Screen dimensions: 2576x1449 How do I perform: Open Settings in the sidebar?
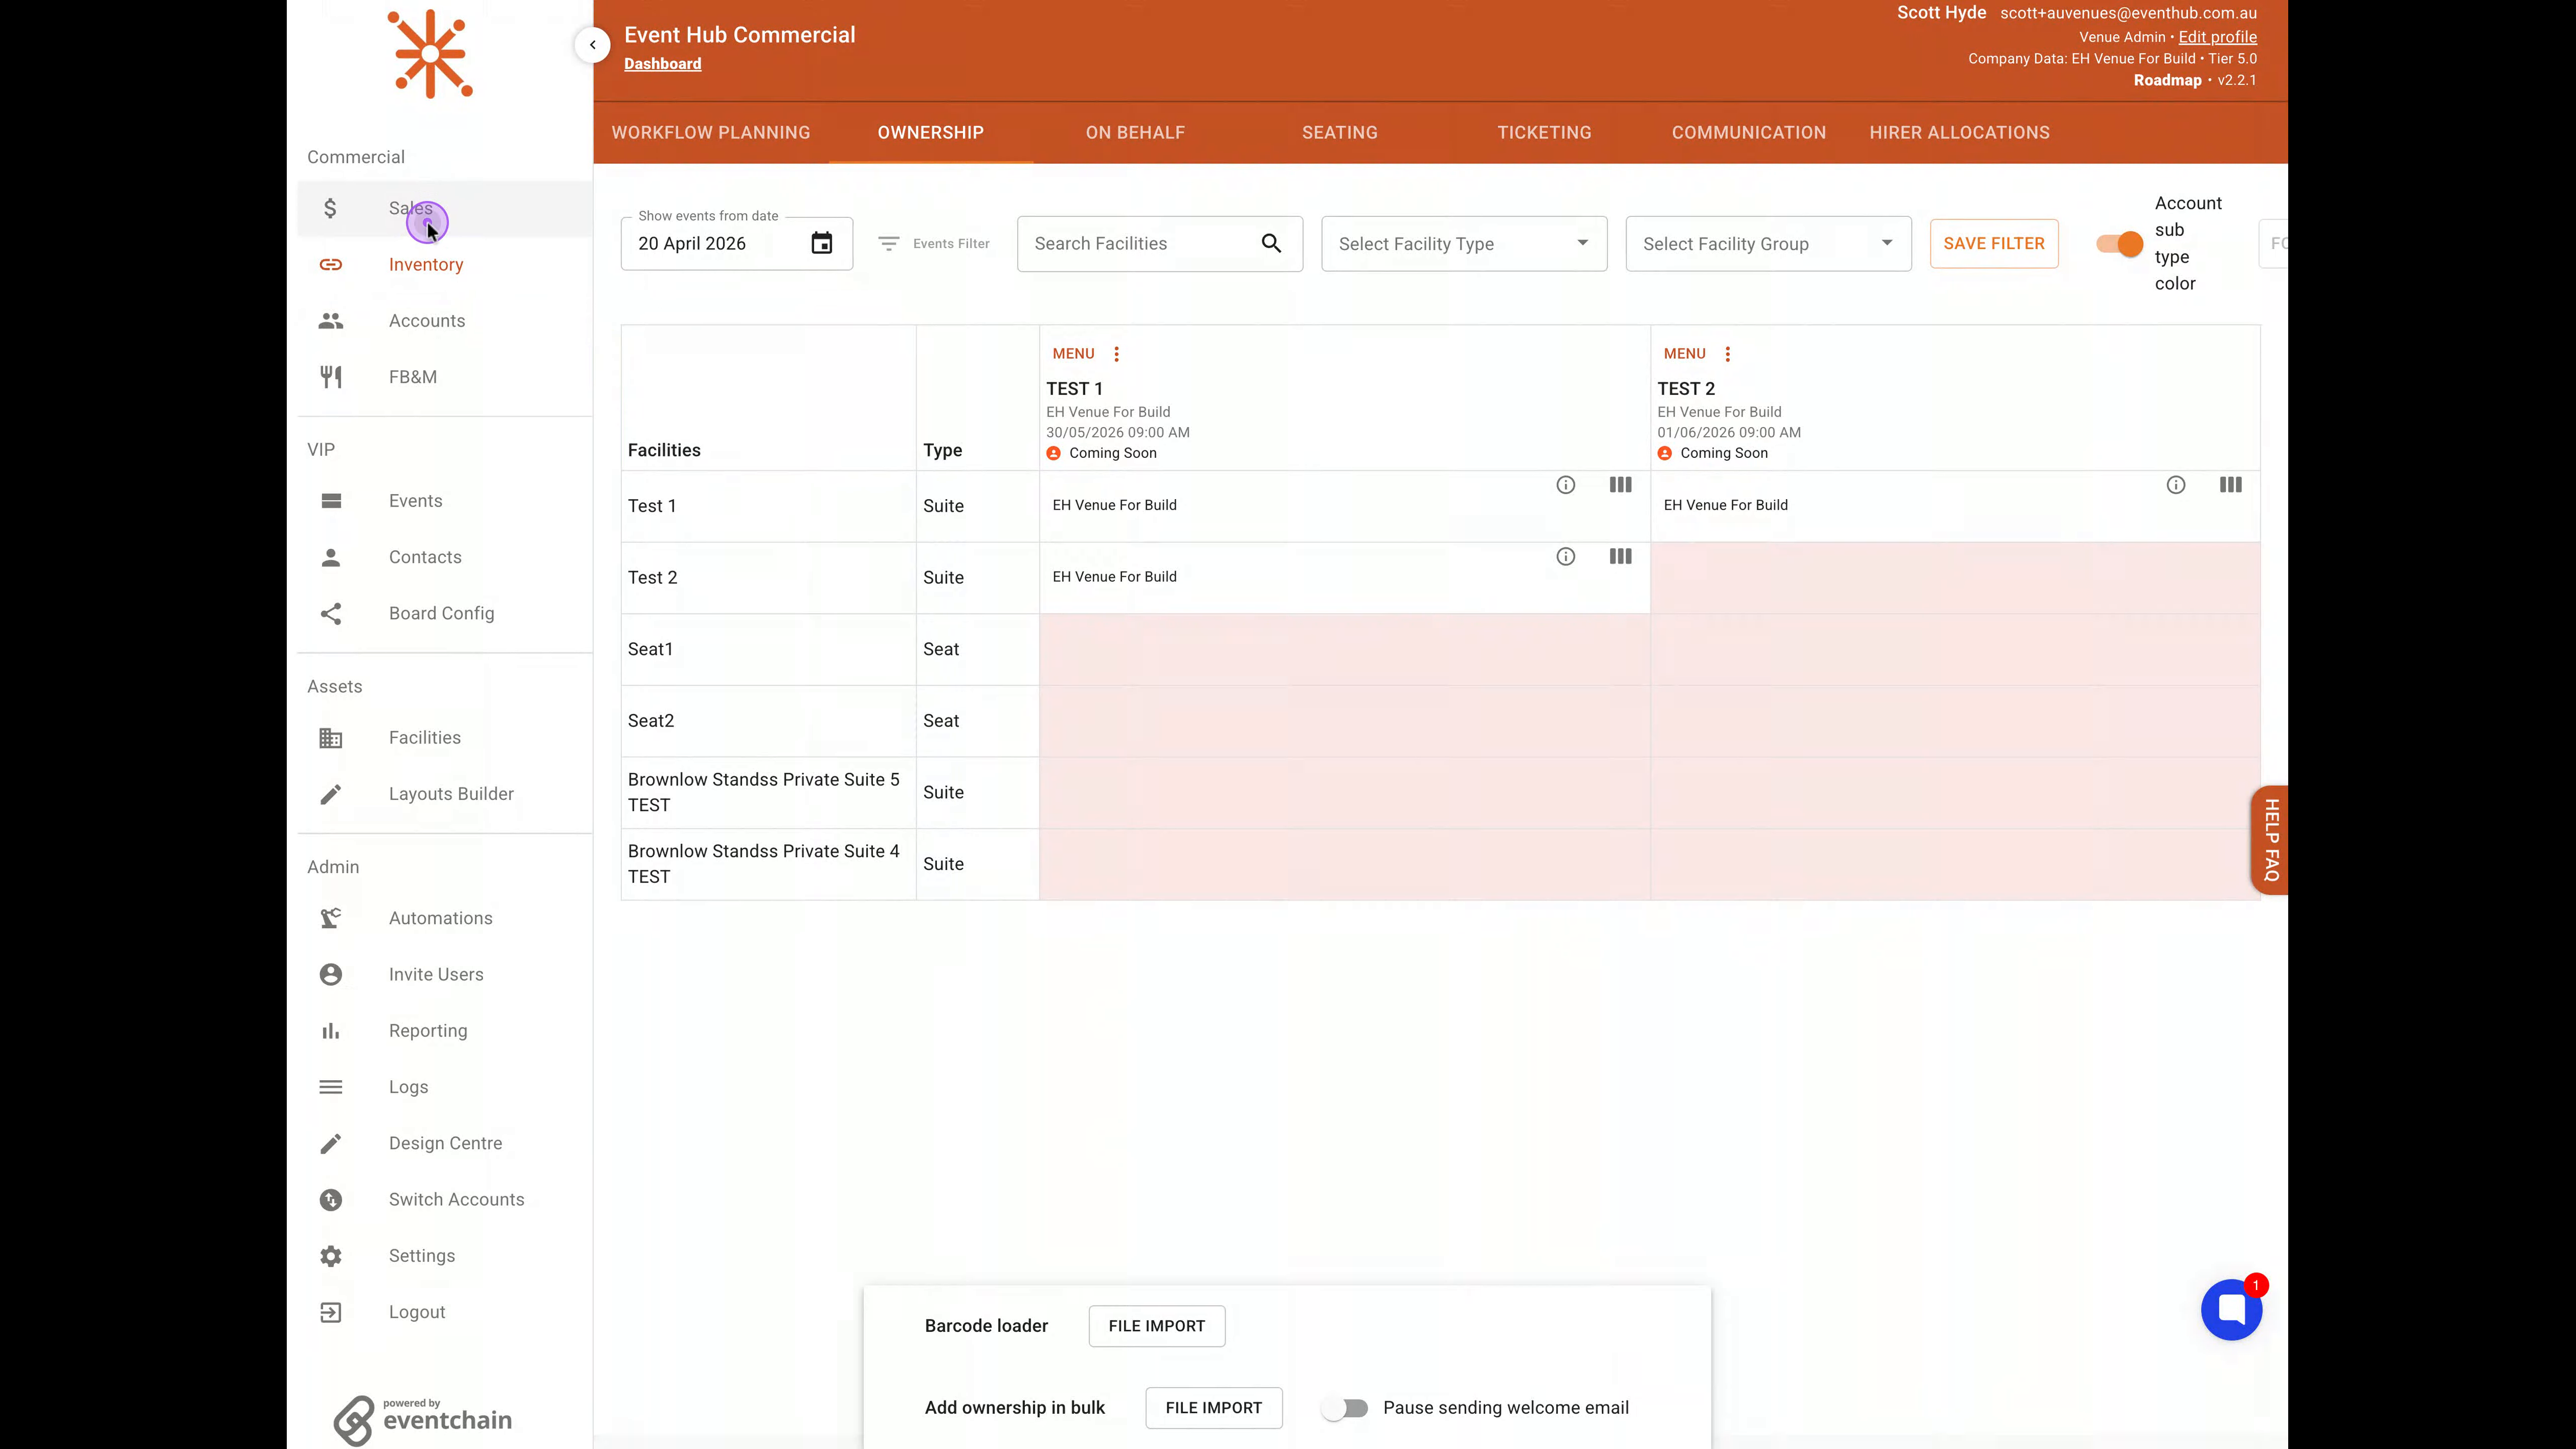click(x=444, y=1256)
